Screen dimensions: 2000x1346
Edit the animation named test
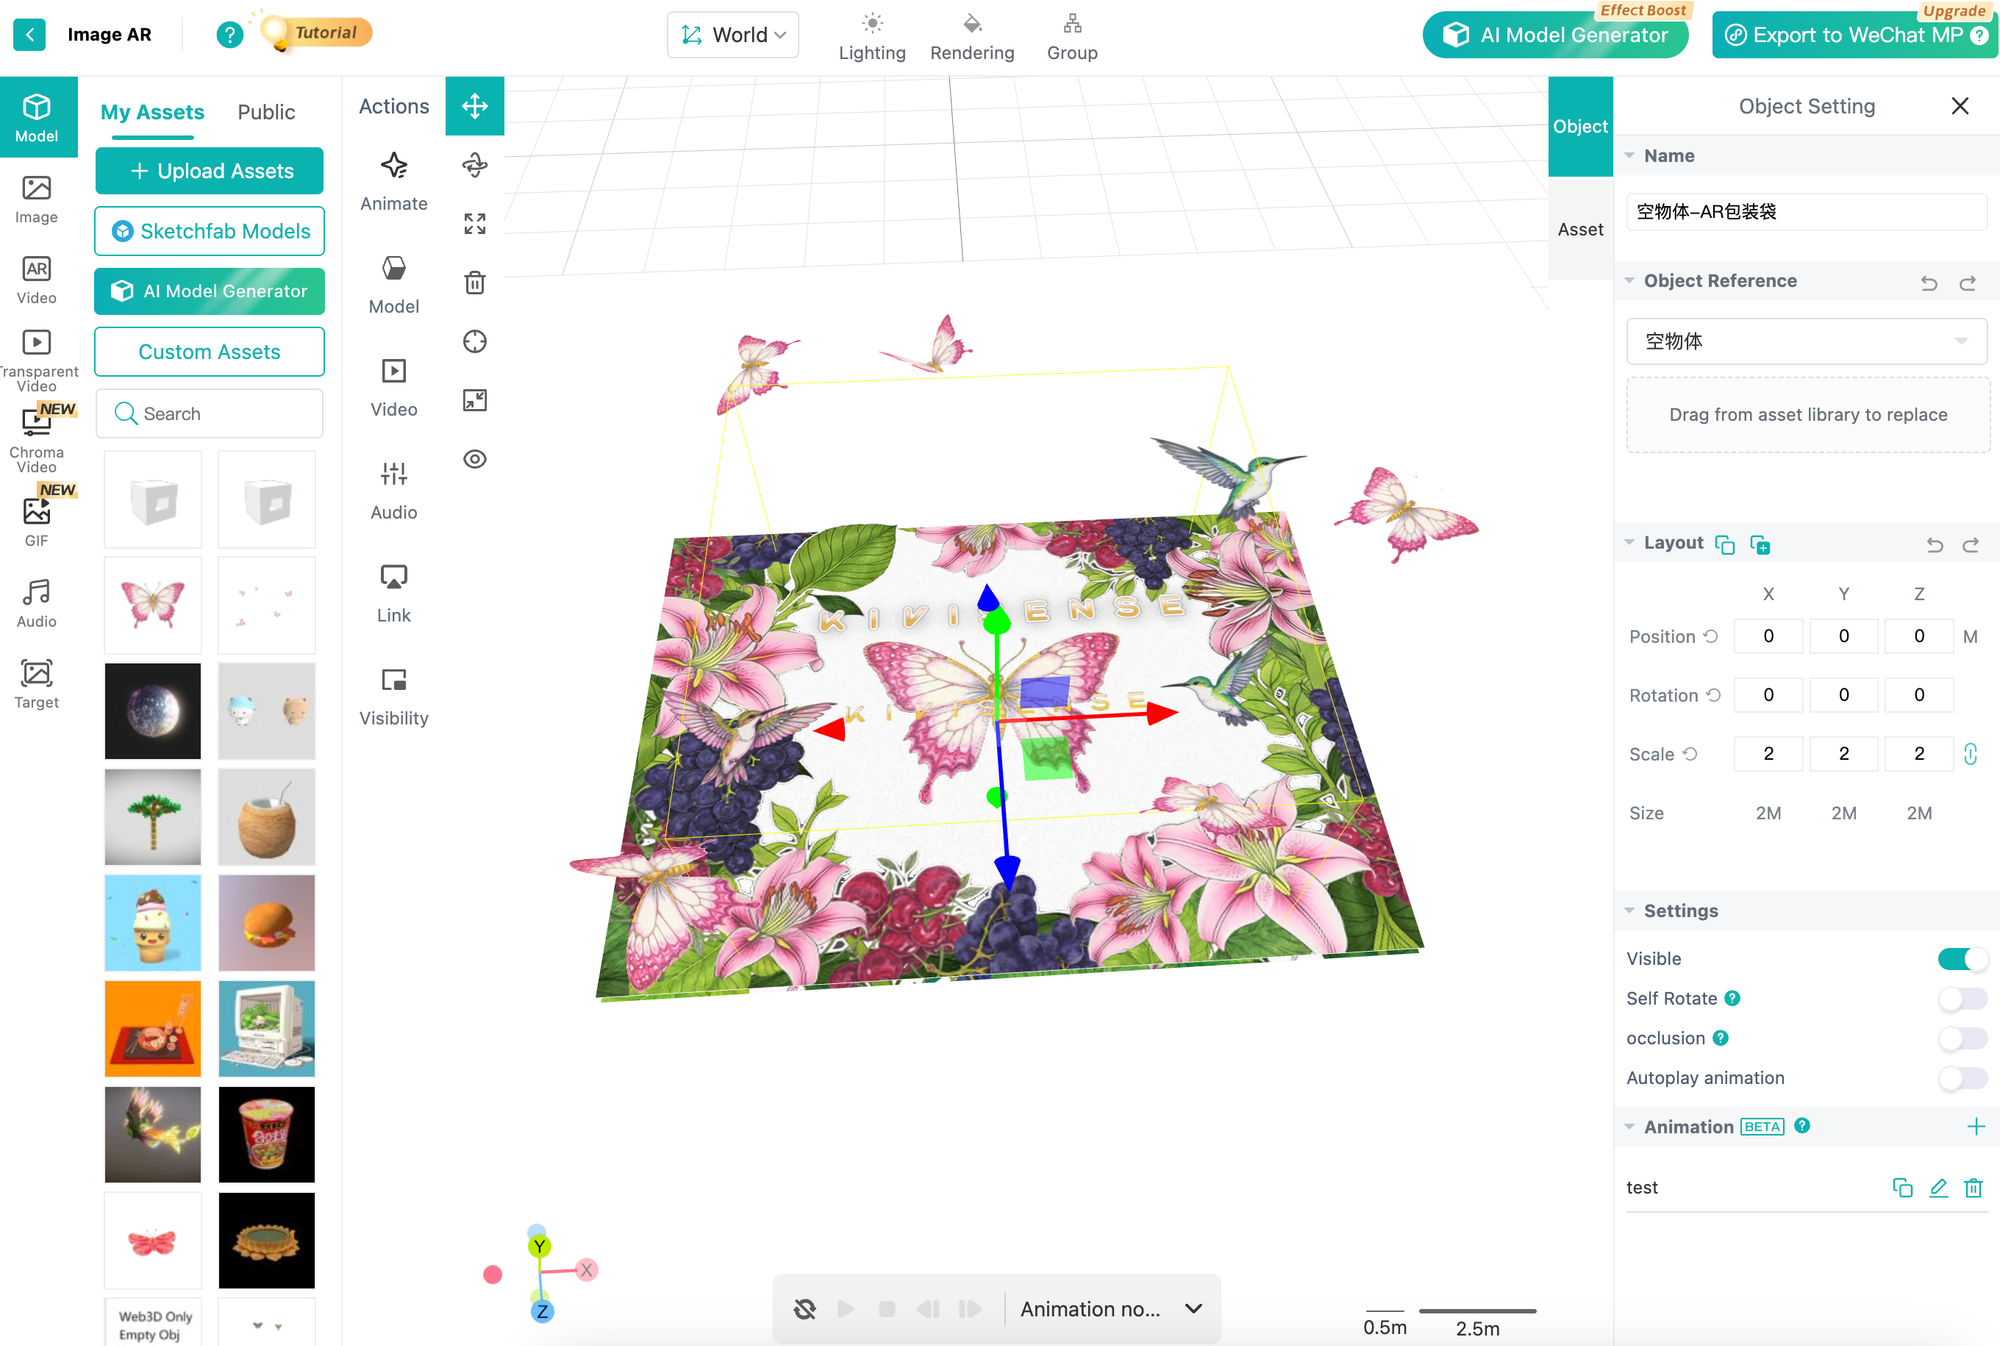1938,1188
